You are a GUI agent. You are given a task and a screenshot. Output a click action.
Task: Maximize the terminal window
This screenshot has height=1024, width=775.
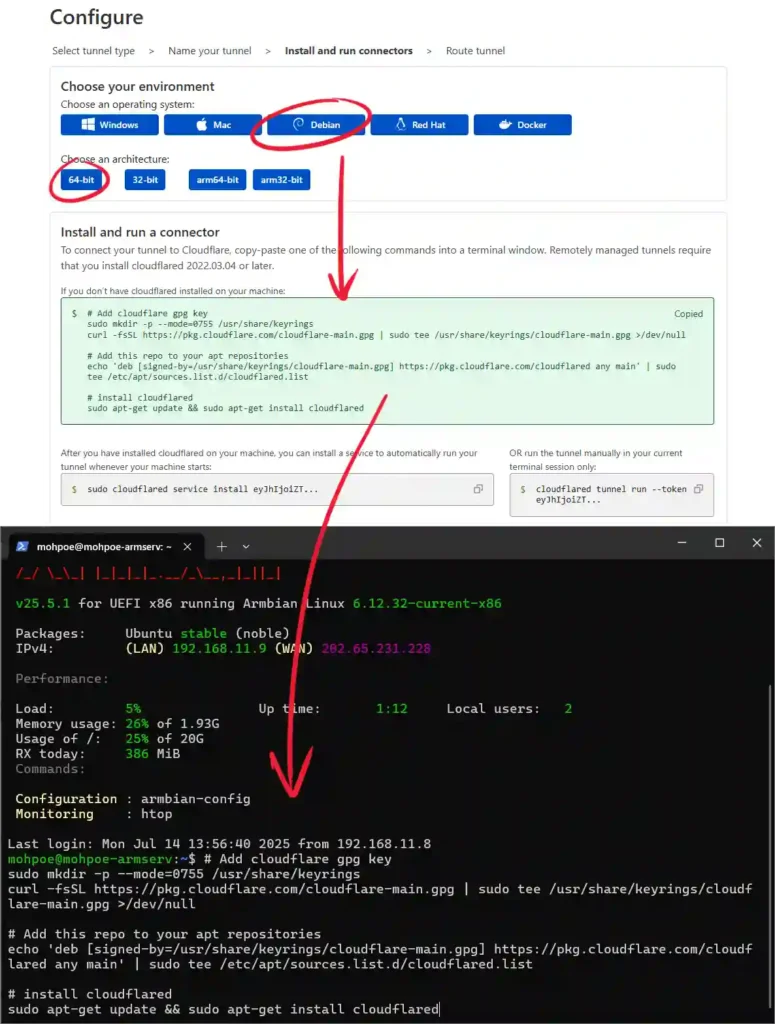tap(720, 543)
